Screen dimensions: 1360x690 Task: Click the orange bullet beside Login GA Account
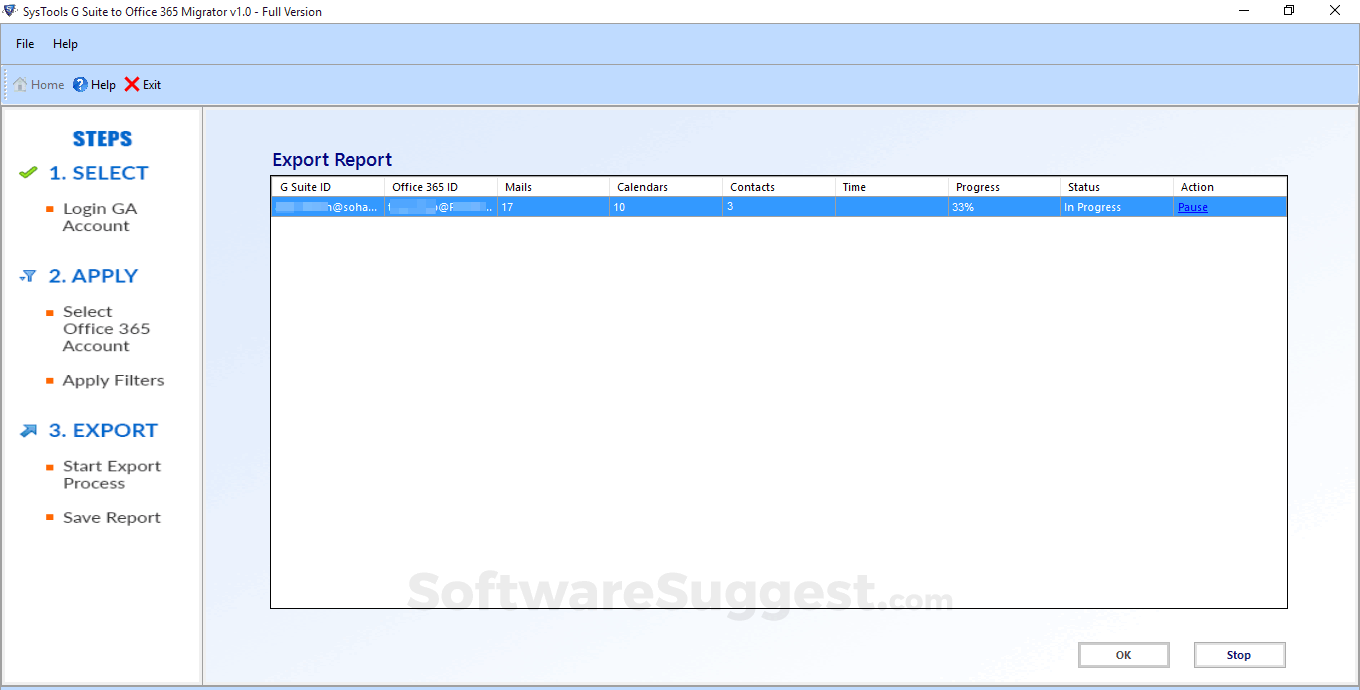click(50, 209)
